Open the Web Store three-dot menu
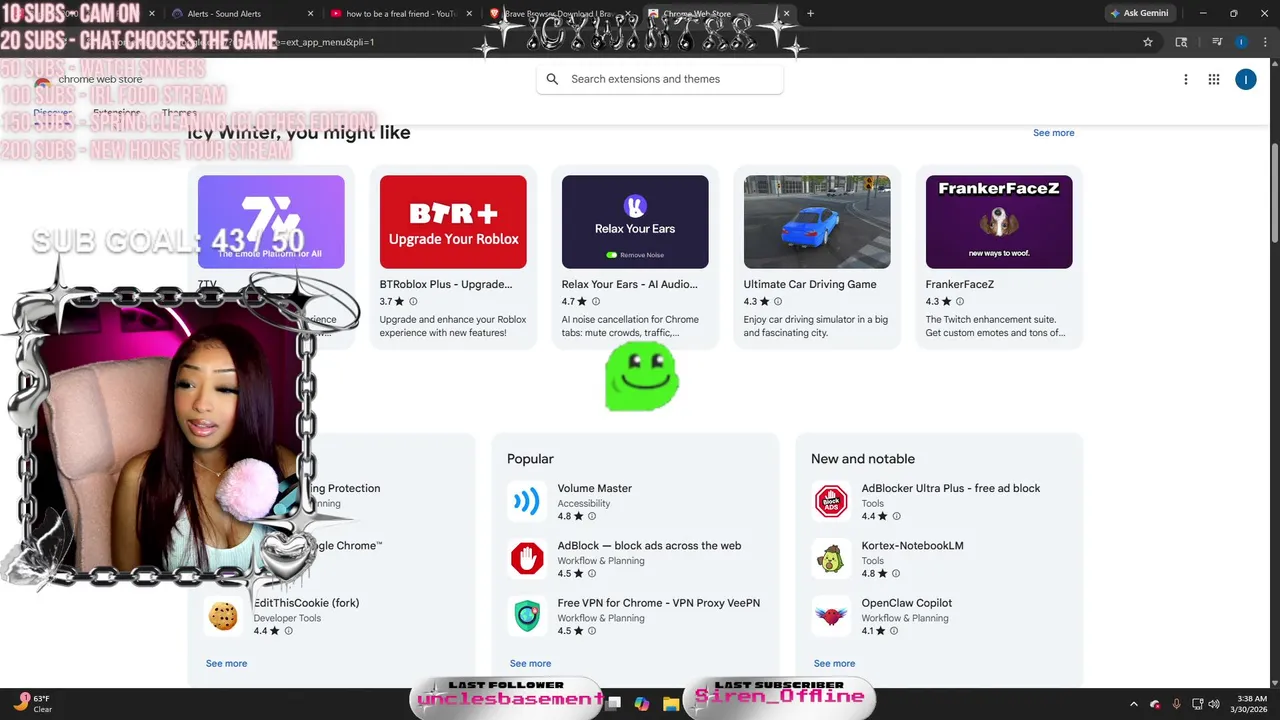1280x720 pixels. tap(1186, 79)
